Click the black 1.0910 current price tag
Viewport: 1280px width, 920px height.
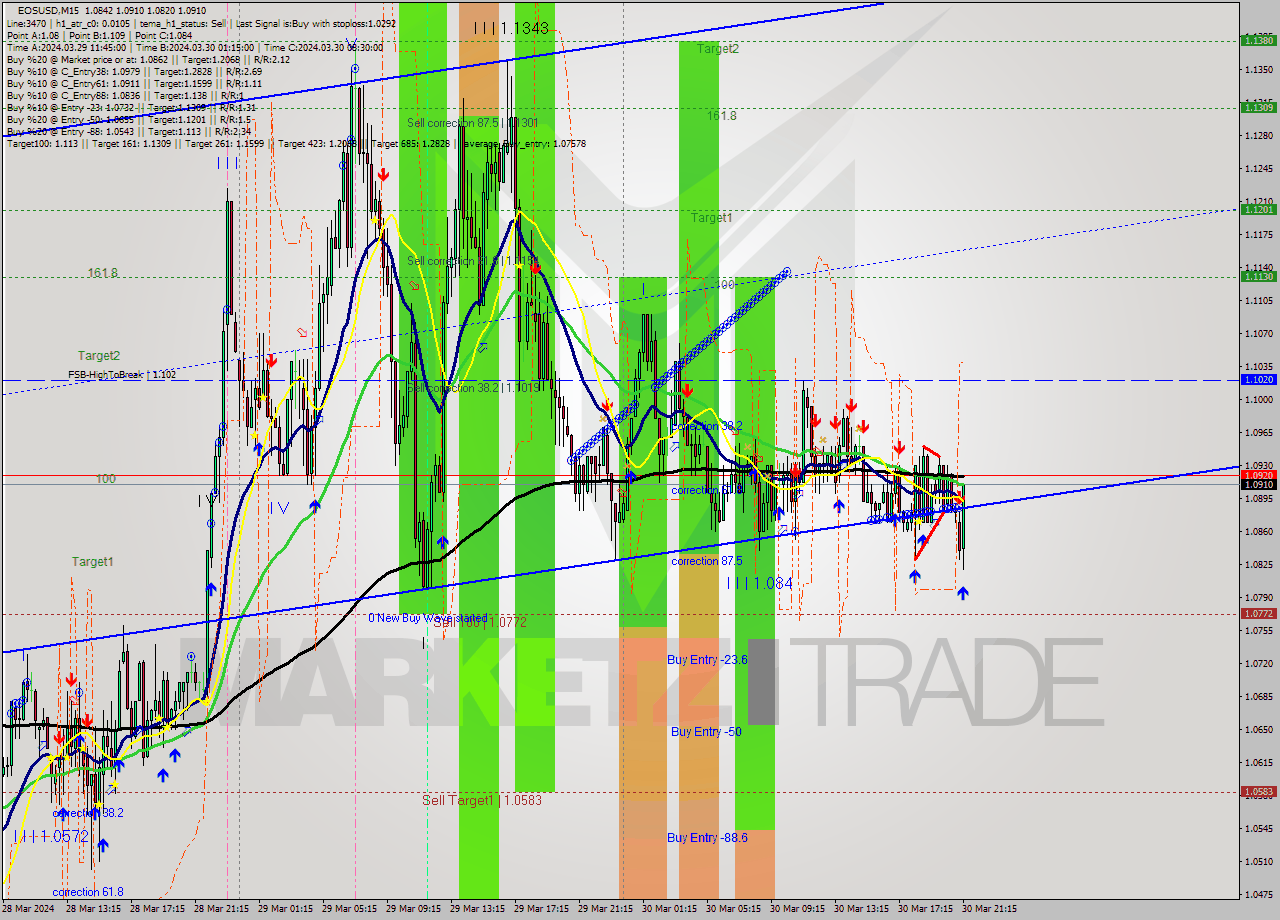[x=1257, y=484]
